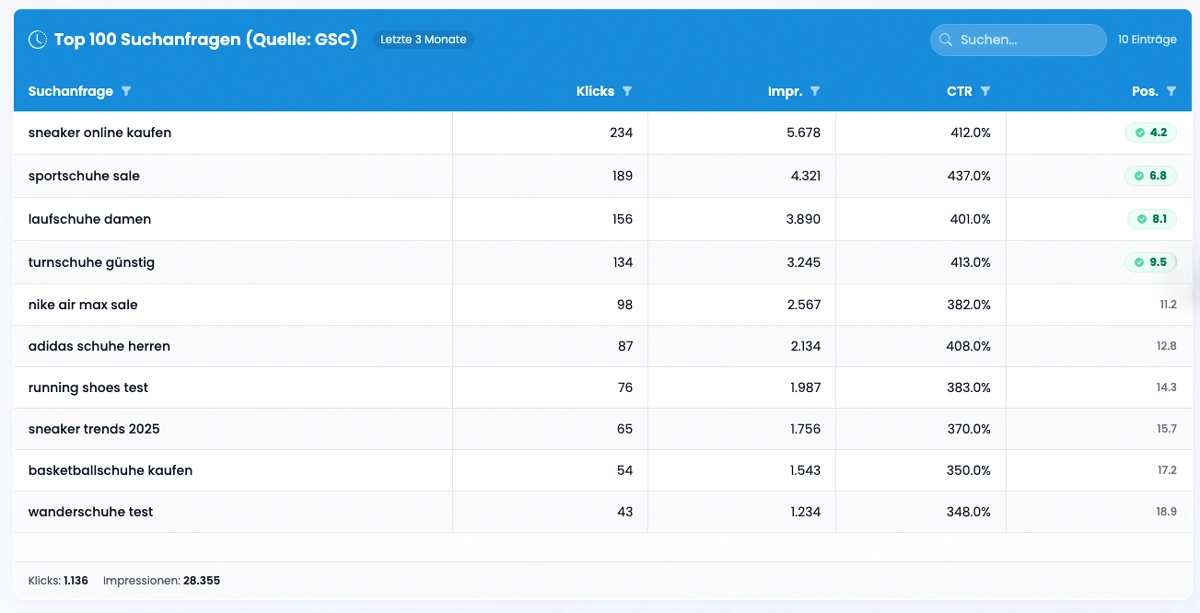1200x613 pixels.
Task: Open the Letzte 3 Monate period selector
Action: pyautogui.click(x=423, y=40)
